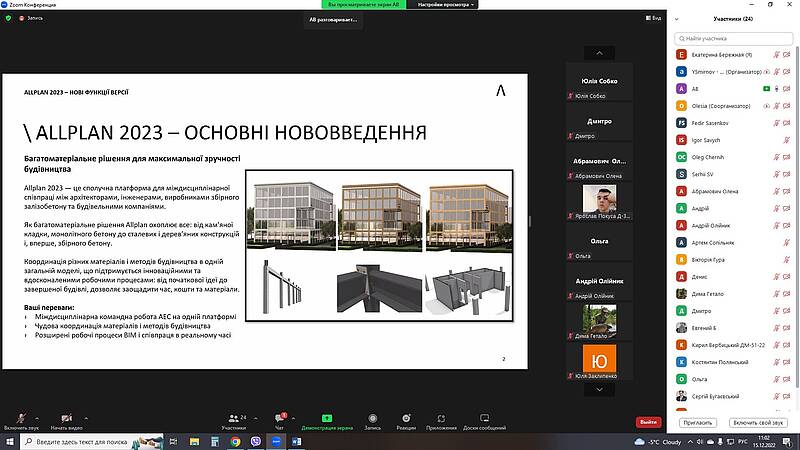
Task: Click Fedir Sasenkov participant entry
Action: coord(733,123)
